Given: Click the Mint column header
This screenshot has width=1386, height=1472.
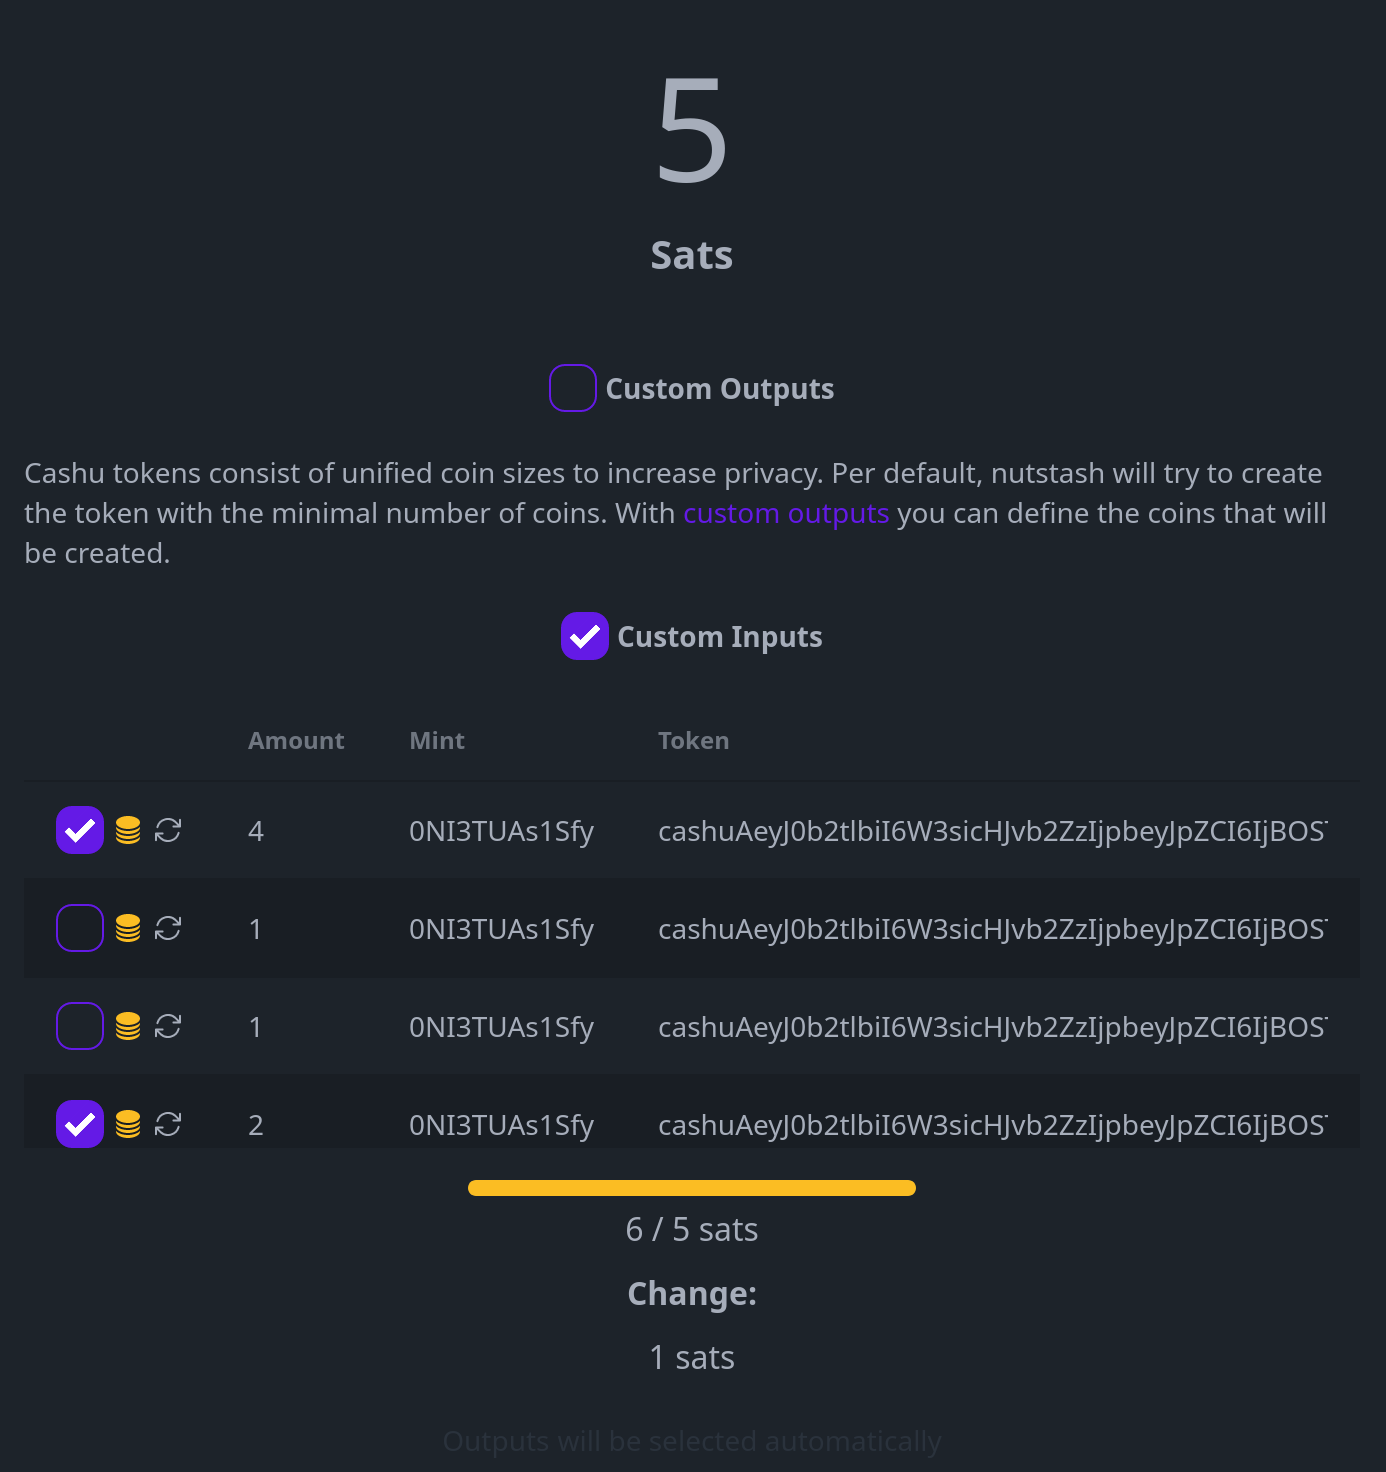Looking at the screenshot, I should [437, 741].
